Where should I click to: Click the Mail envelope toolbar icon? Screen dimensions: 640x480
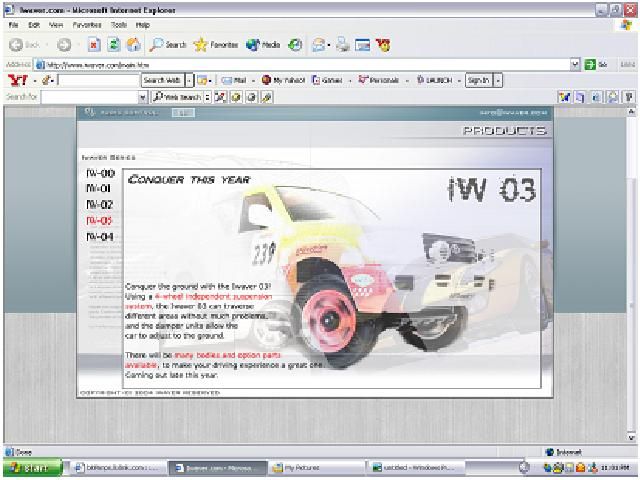[x=318, y=44]
